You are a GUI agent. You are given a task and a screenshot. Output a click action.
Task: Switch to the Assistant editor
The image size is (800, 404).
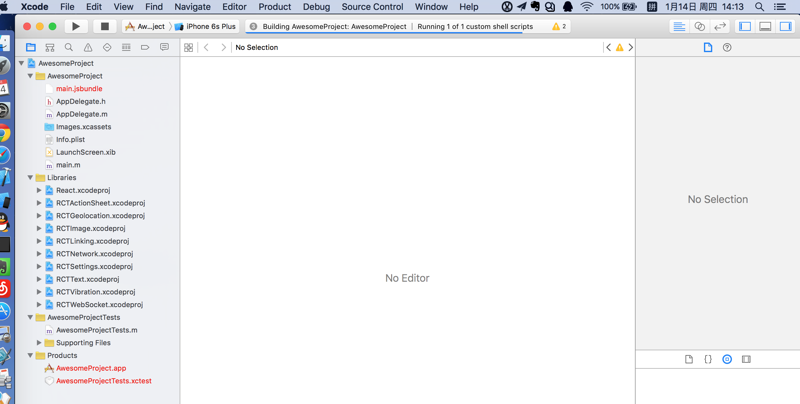pos(699,27)
